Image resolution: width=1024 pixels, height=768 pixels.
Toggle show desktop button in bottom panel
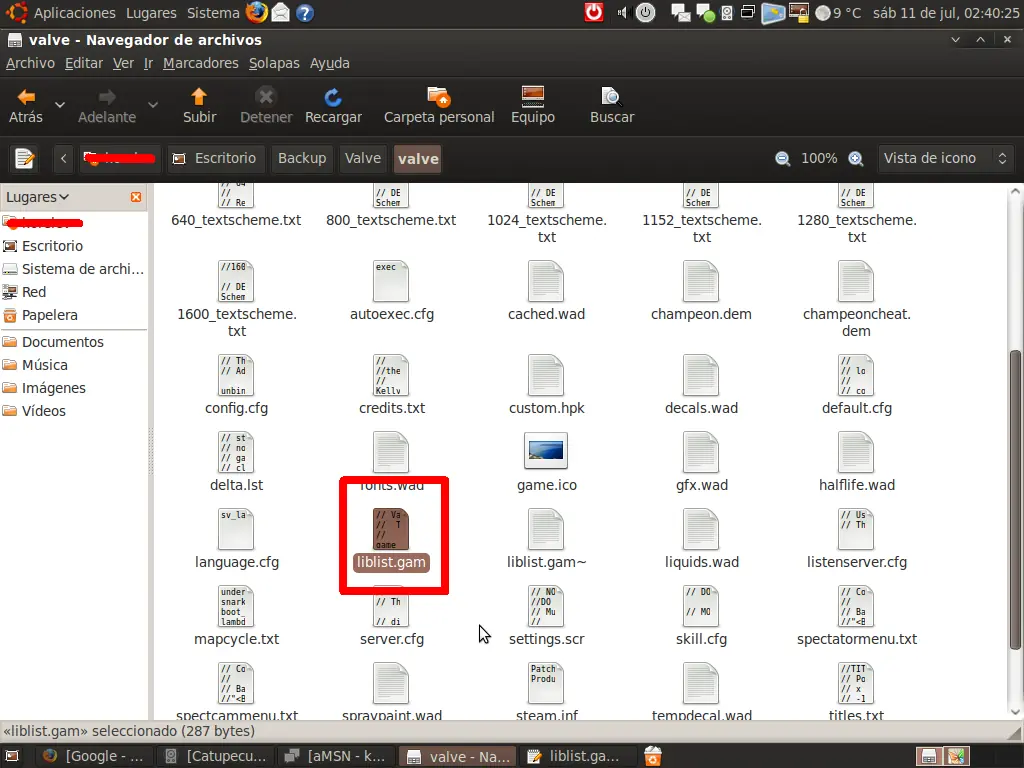(12, 756)
